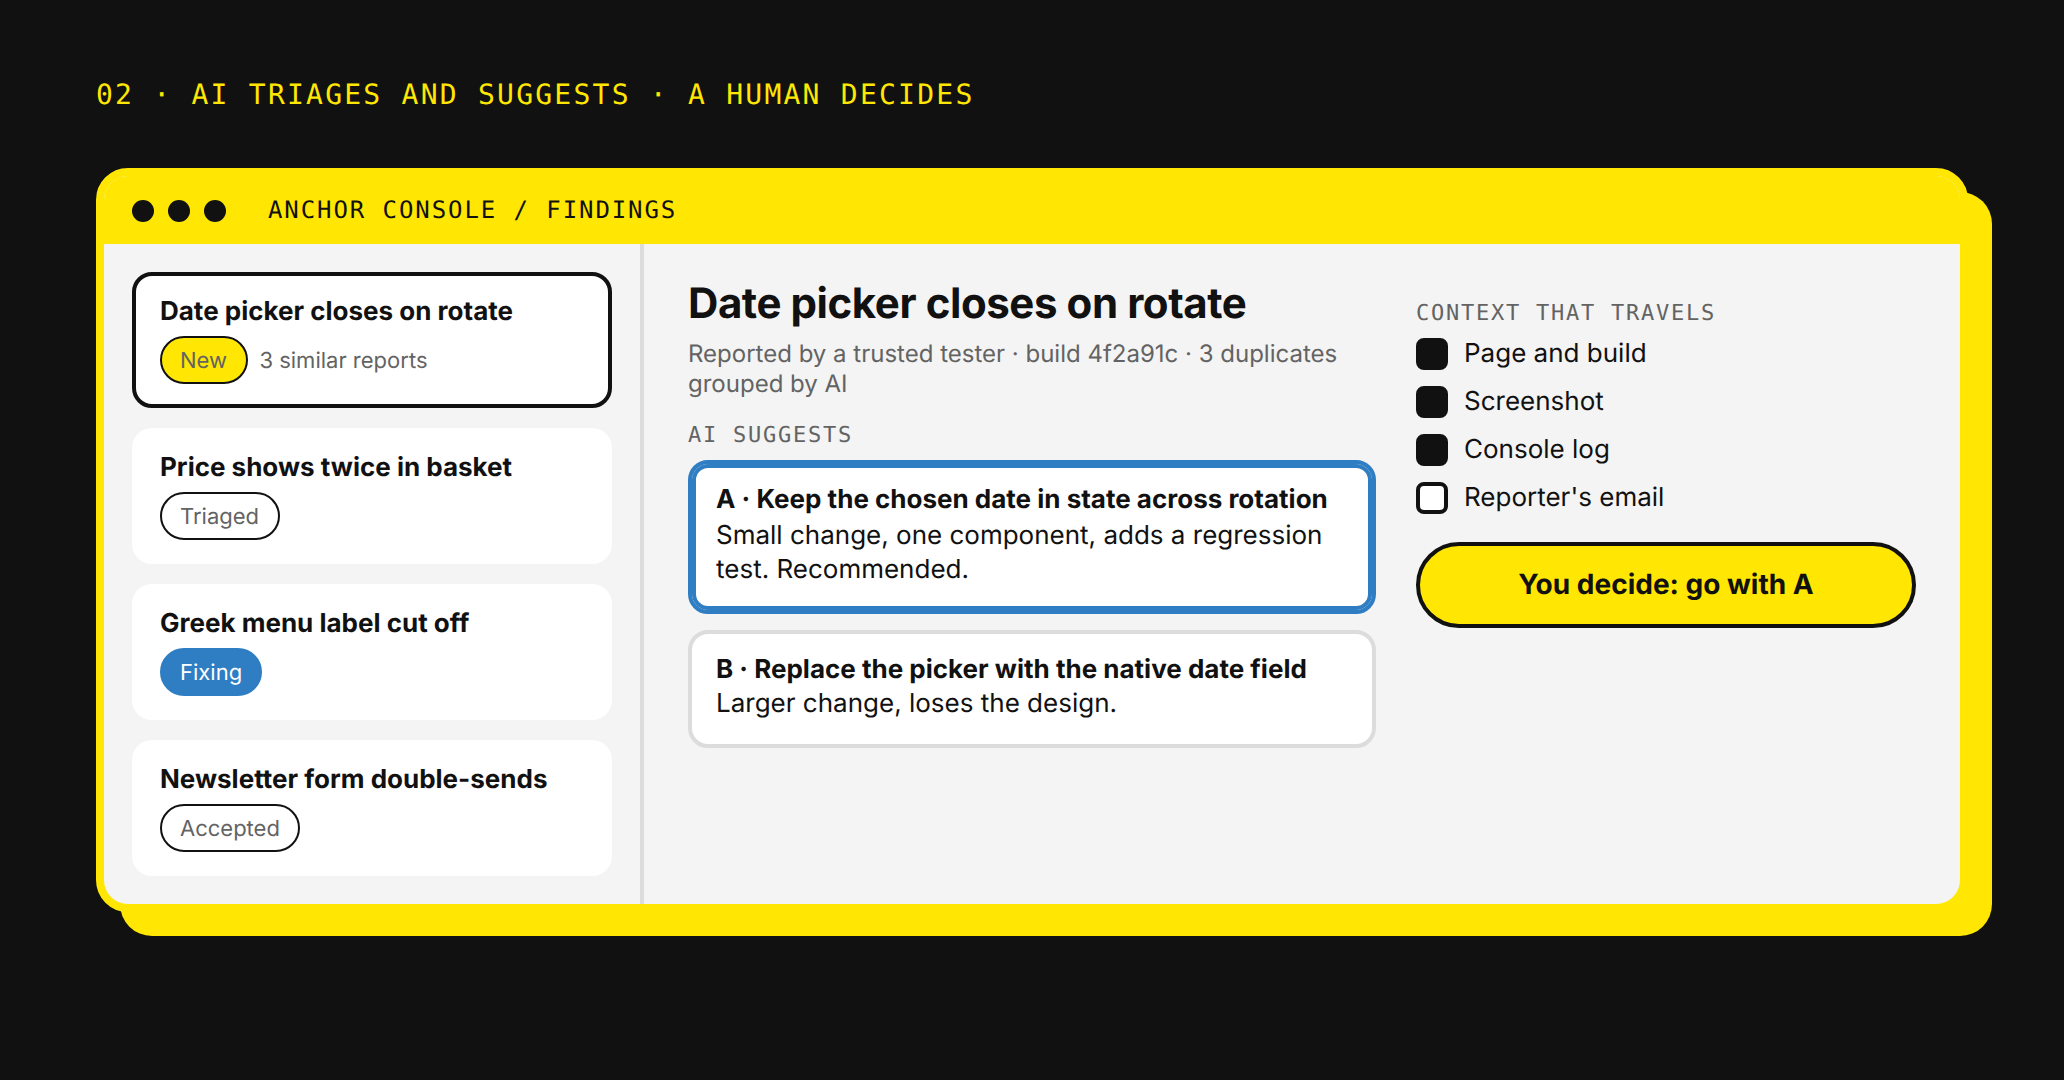
Task: Click the 'CONTEXT THAT TRAVELS' label
Action: pos(1565,313)
